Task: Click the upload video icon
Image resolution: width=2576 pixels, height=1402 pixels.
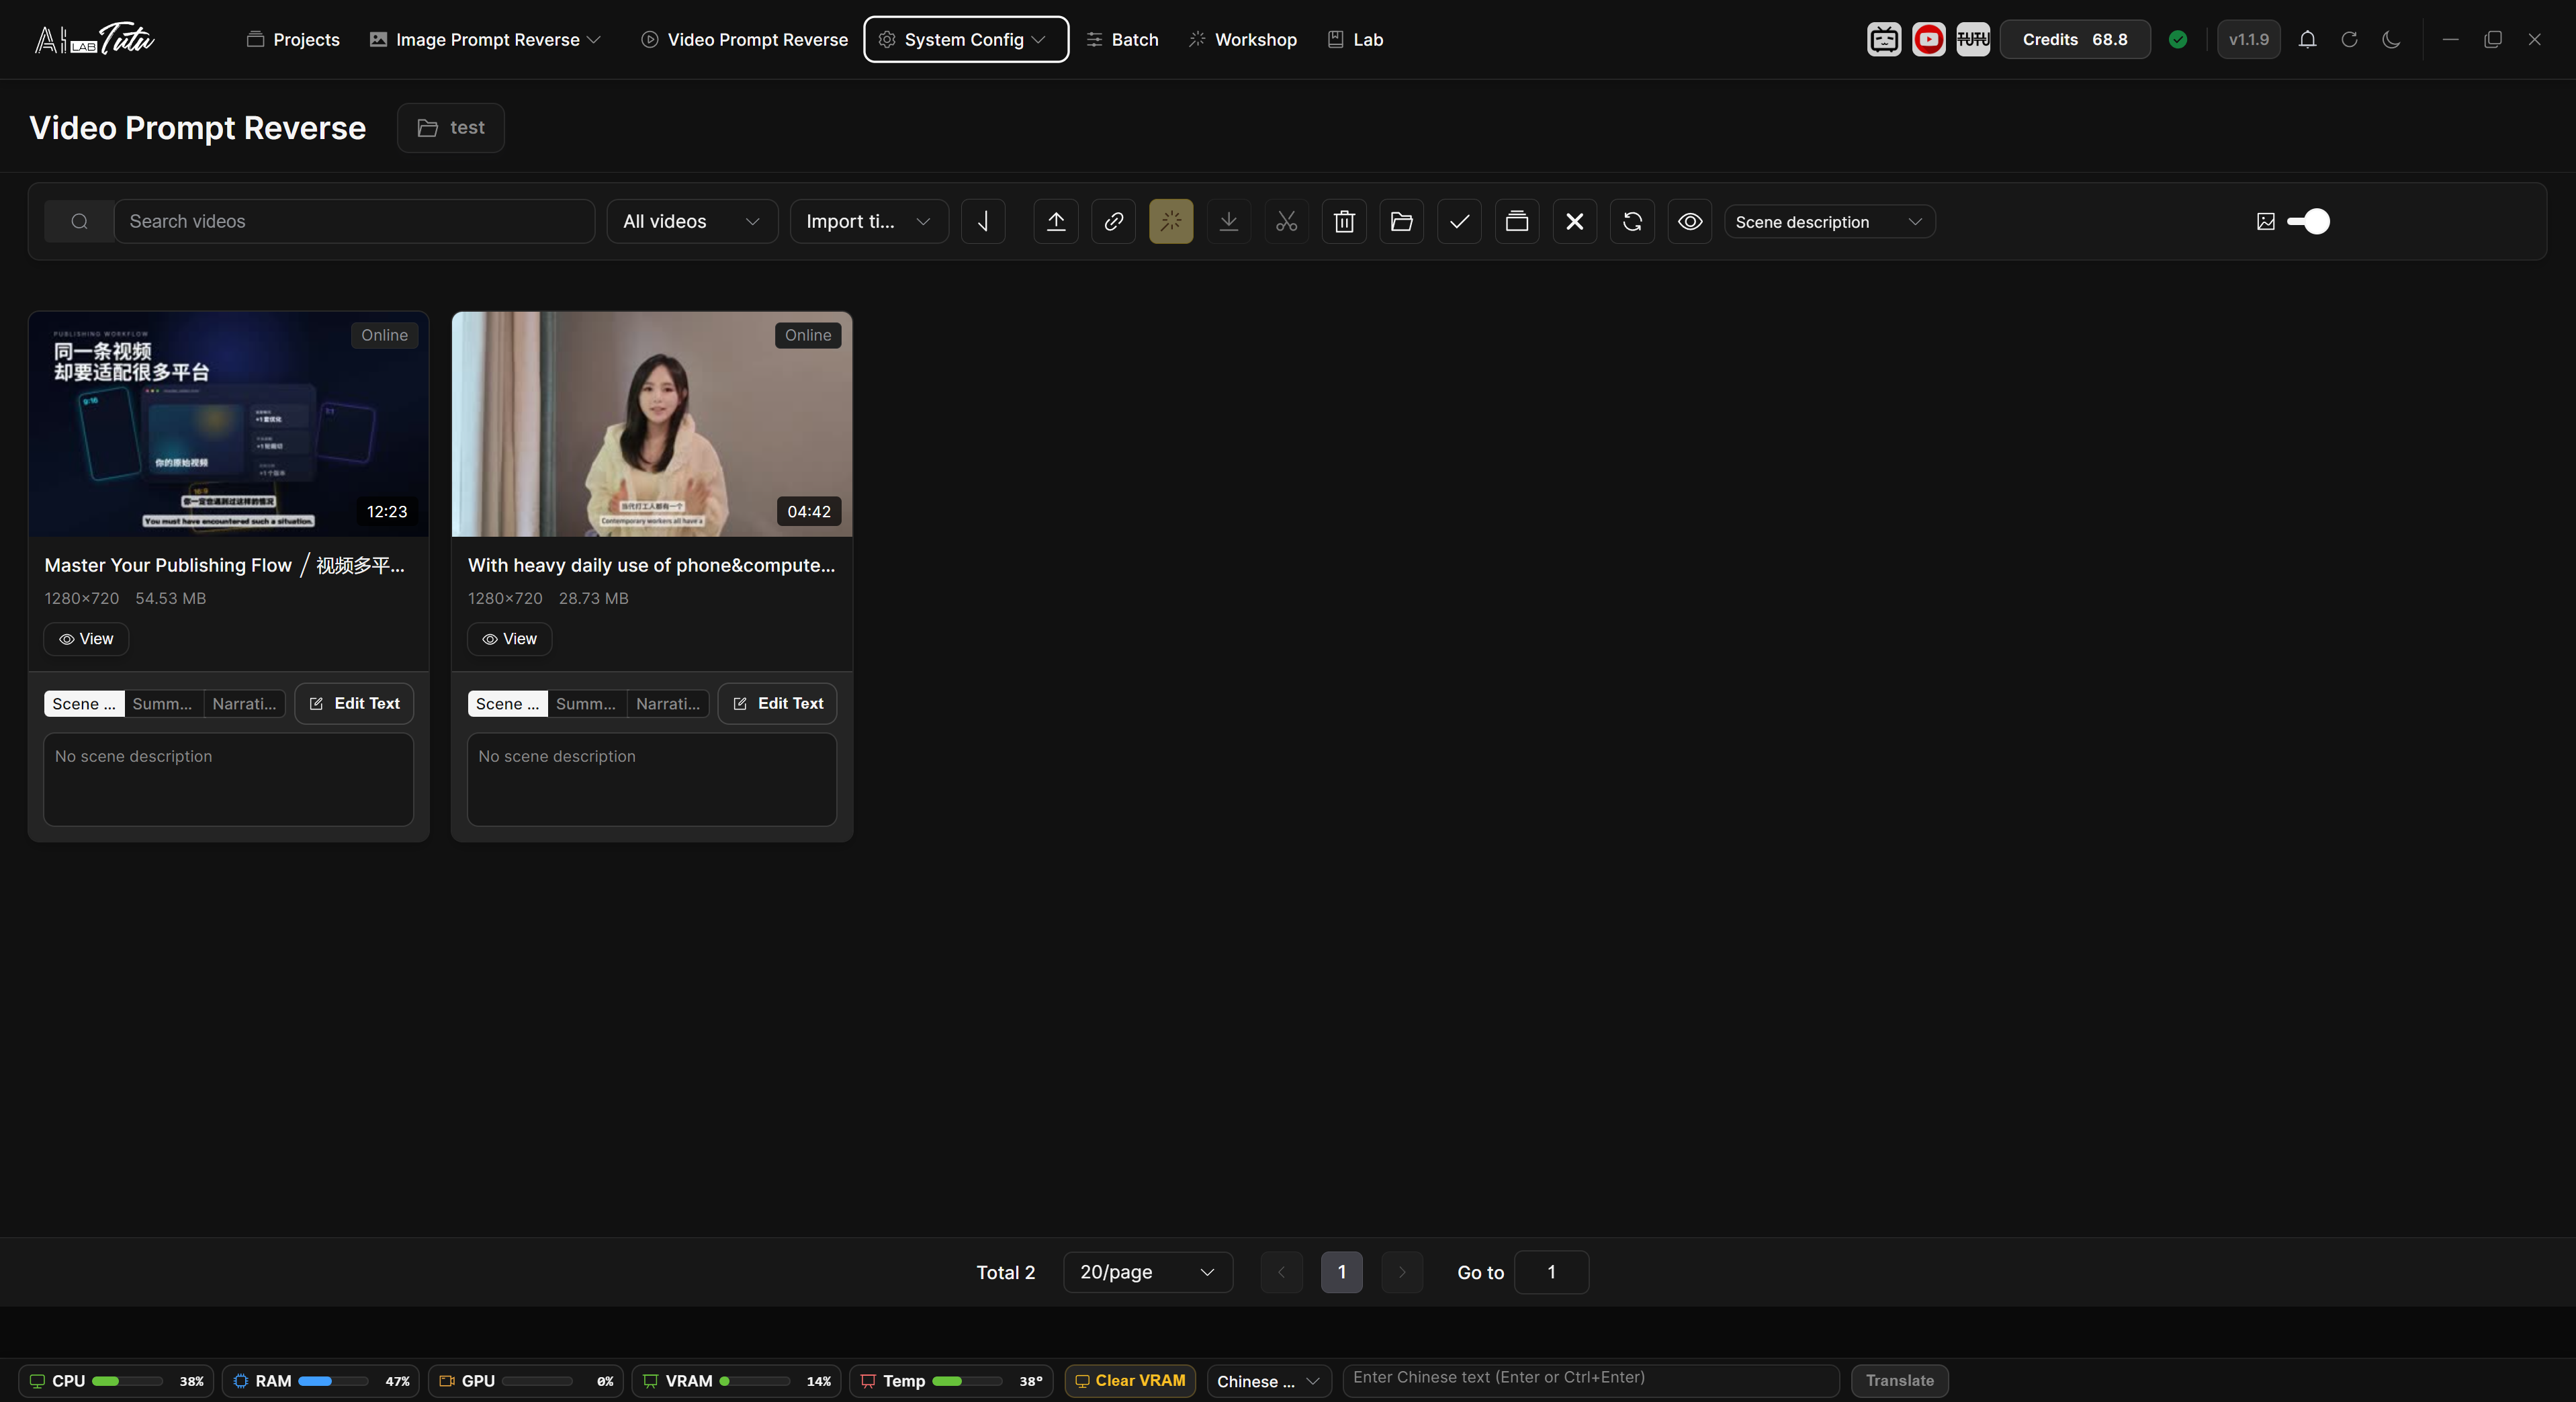Action: (x=1056, y=221)
